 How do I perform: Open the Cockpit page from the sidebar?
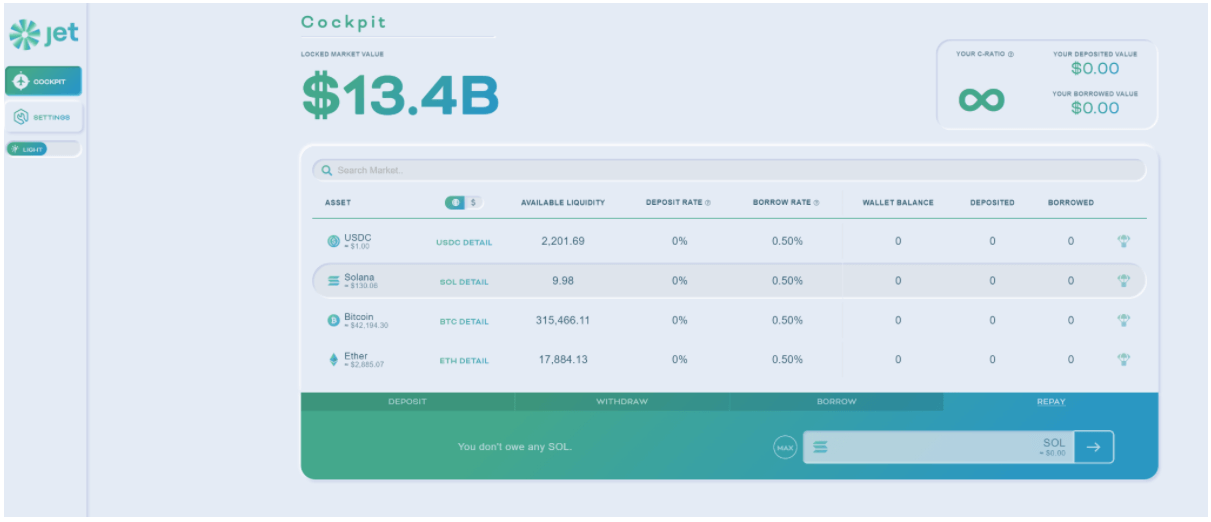[43, 81]
